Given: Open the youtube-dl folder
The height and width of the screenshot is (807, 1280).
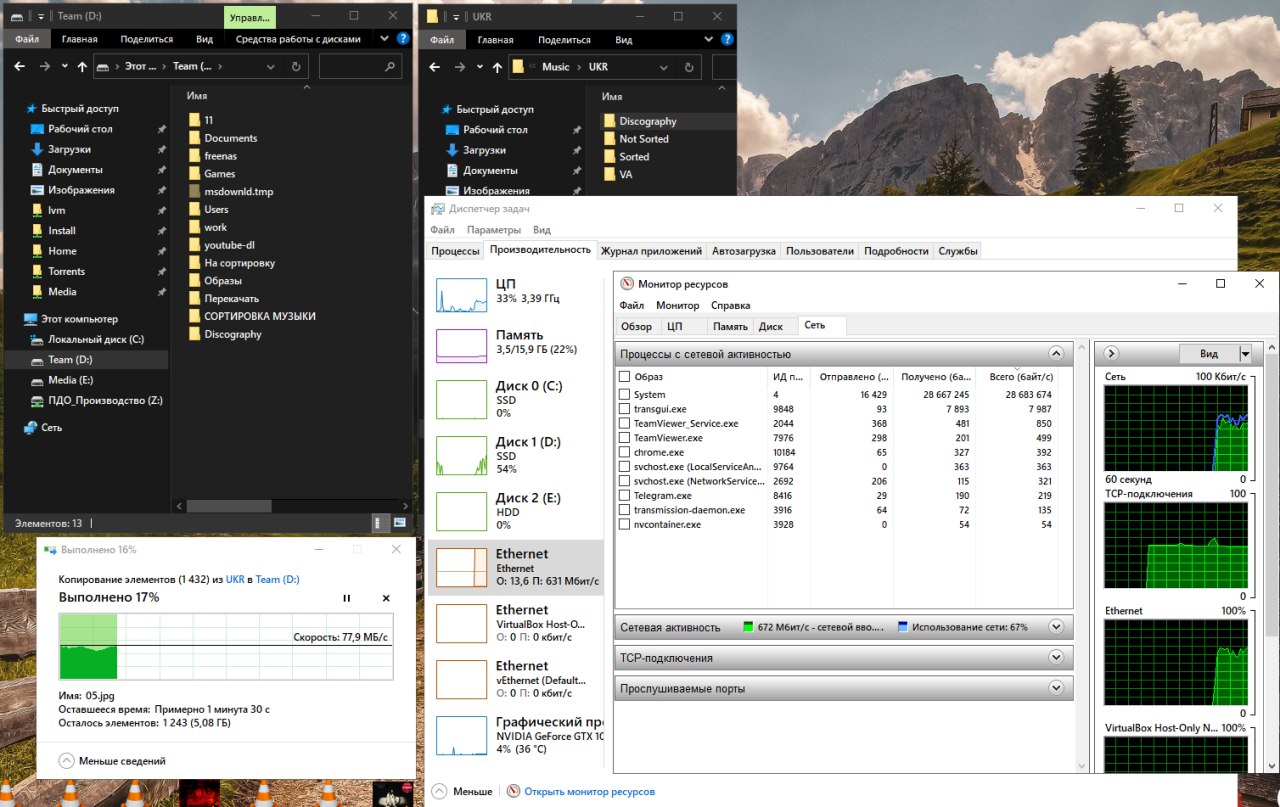Looking at the screenshot, I should (228, 245).
